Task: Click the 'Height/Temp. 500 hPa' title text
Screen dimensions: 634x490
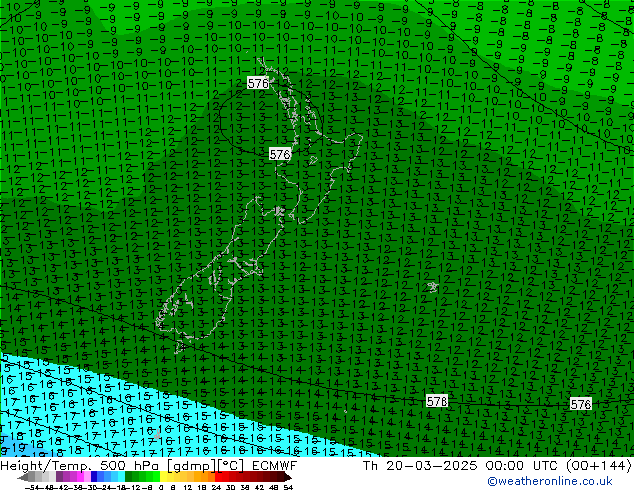Action: point(80,465)
